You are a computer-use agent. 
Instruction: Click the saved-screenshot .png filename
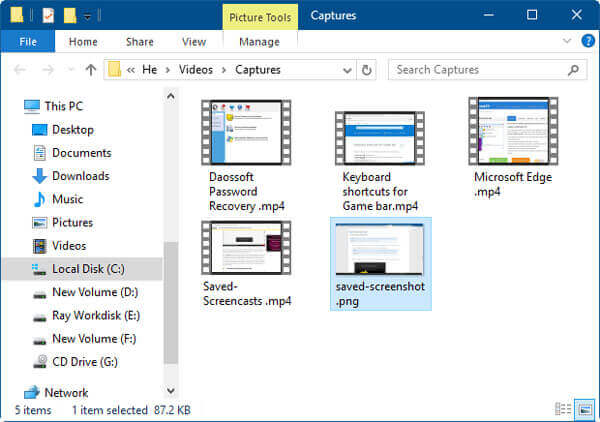(x=380, y=294)
